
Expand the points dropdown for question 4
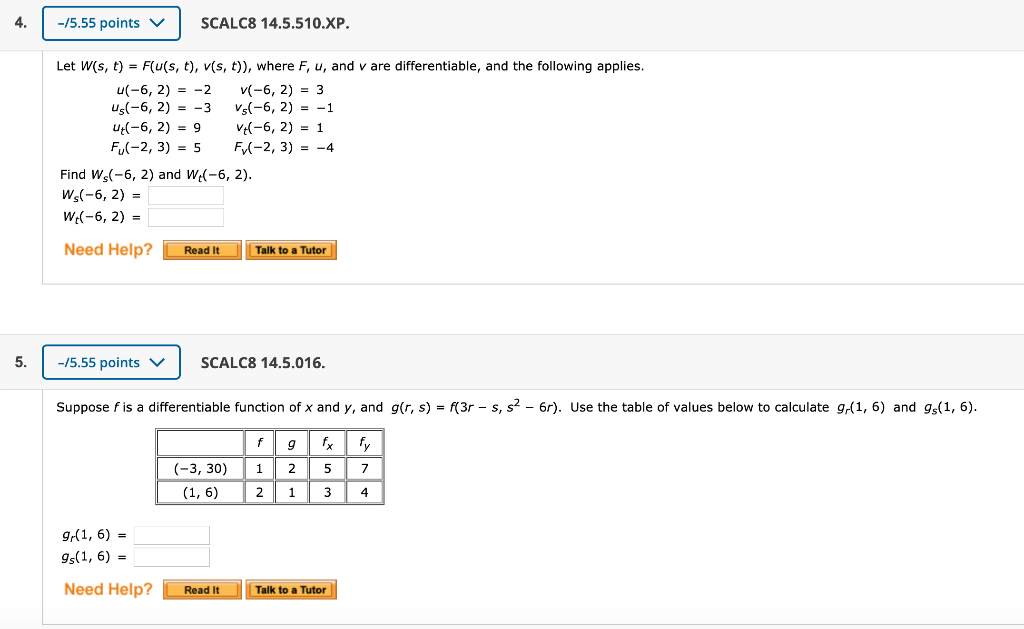[110, 23]
